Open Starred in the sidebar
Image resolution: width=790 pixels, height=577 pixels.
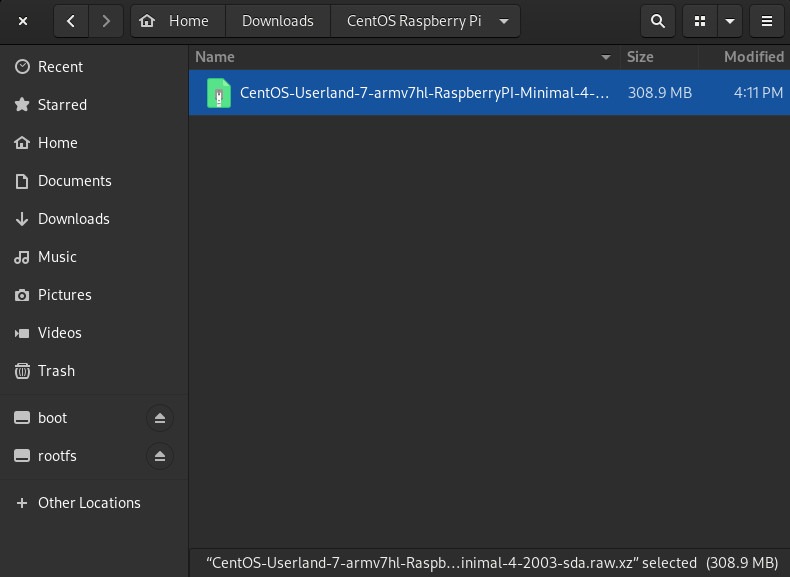(x=94, y=105)
